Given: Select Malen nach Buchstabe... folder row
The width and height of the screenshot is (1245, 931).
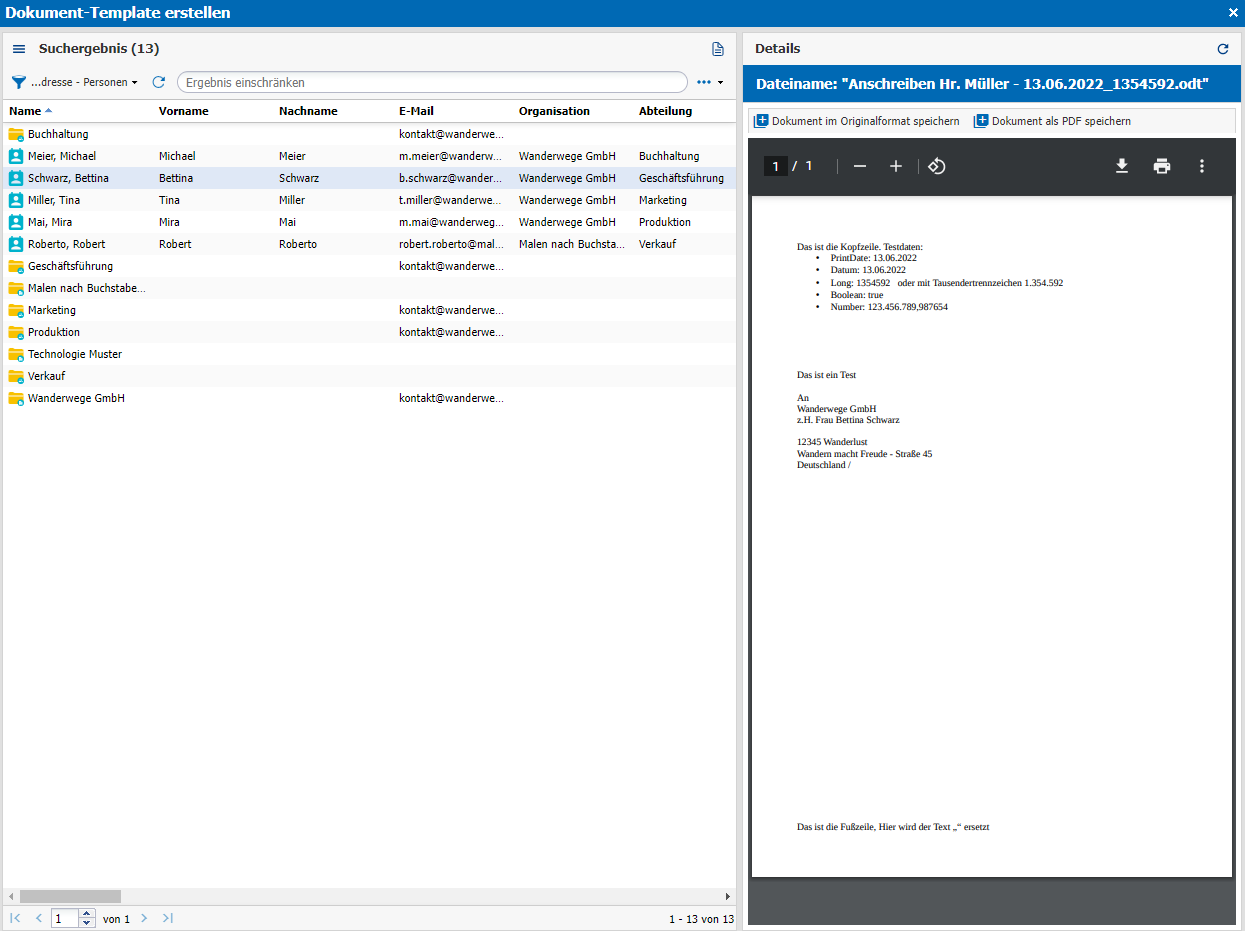Looking at the screenshot, I should [369, 288].
